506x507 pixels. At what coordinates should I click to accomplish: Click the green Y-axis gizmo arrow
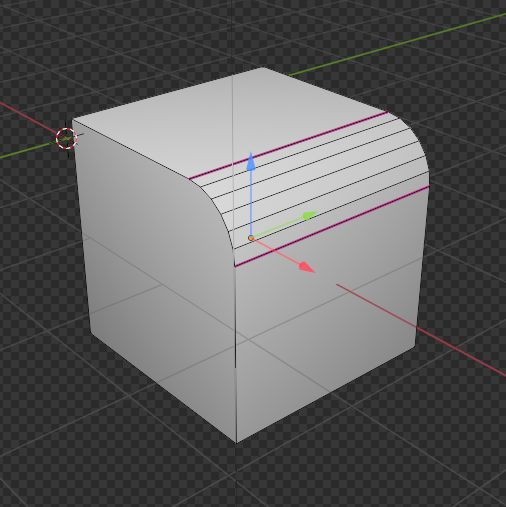point(310,215)
